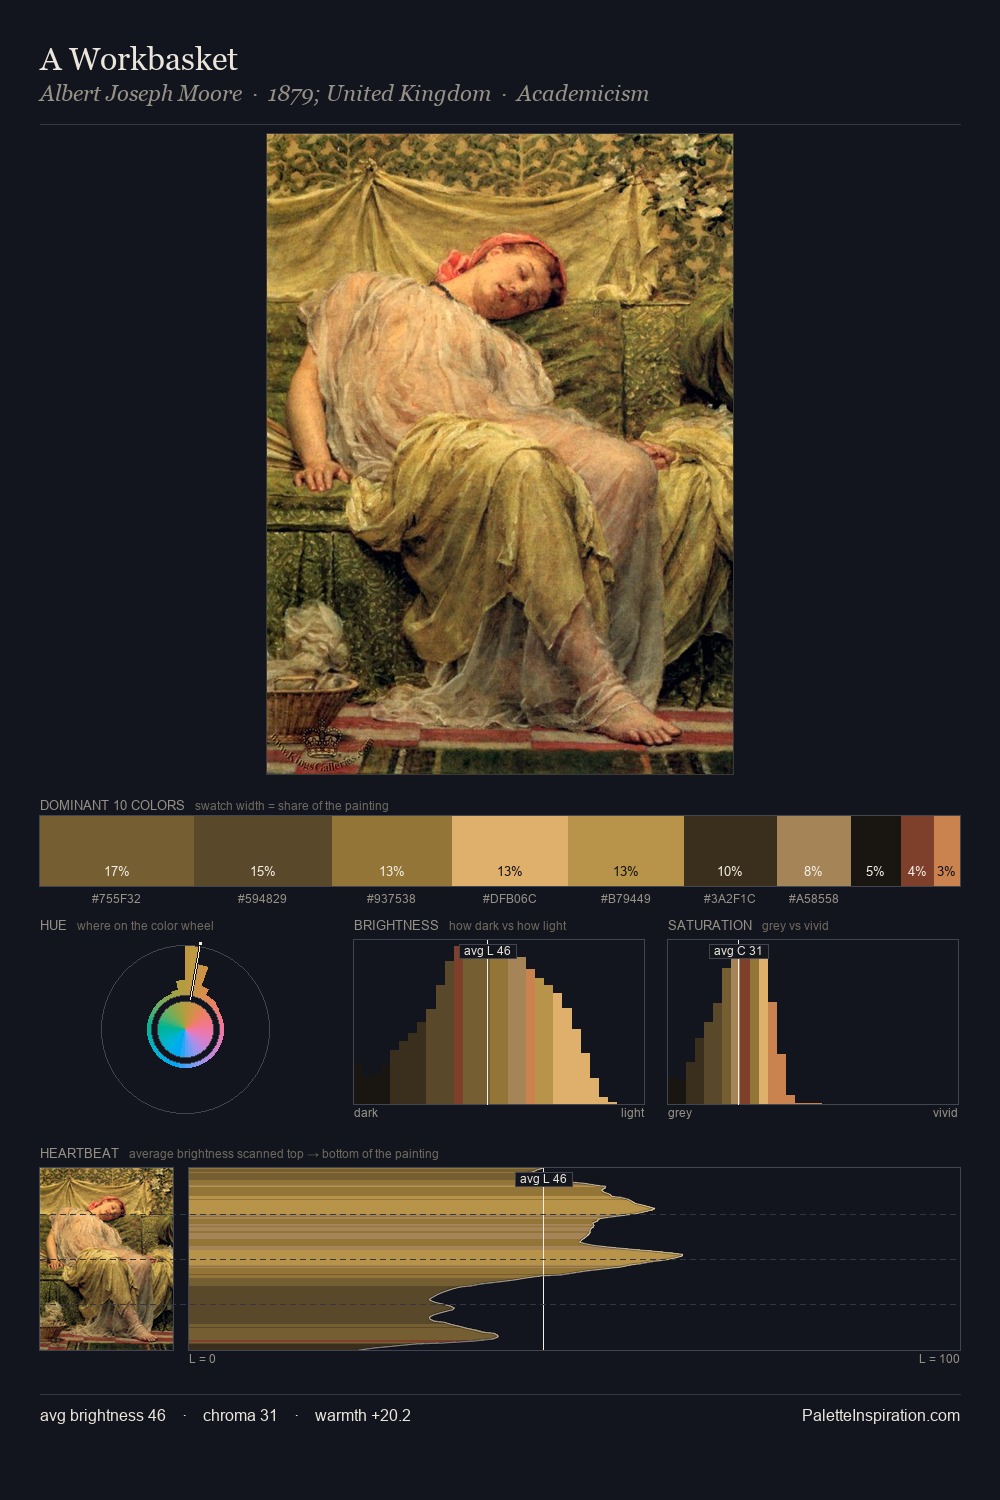
Task: Select the light tan swatch #DFB06C
Action: tap(510, 851)
